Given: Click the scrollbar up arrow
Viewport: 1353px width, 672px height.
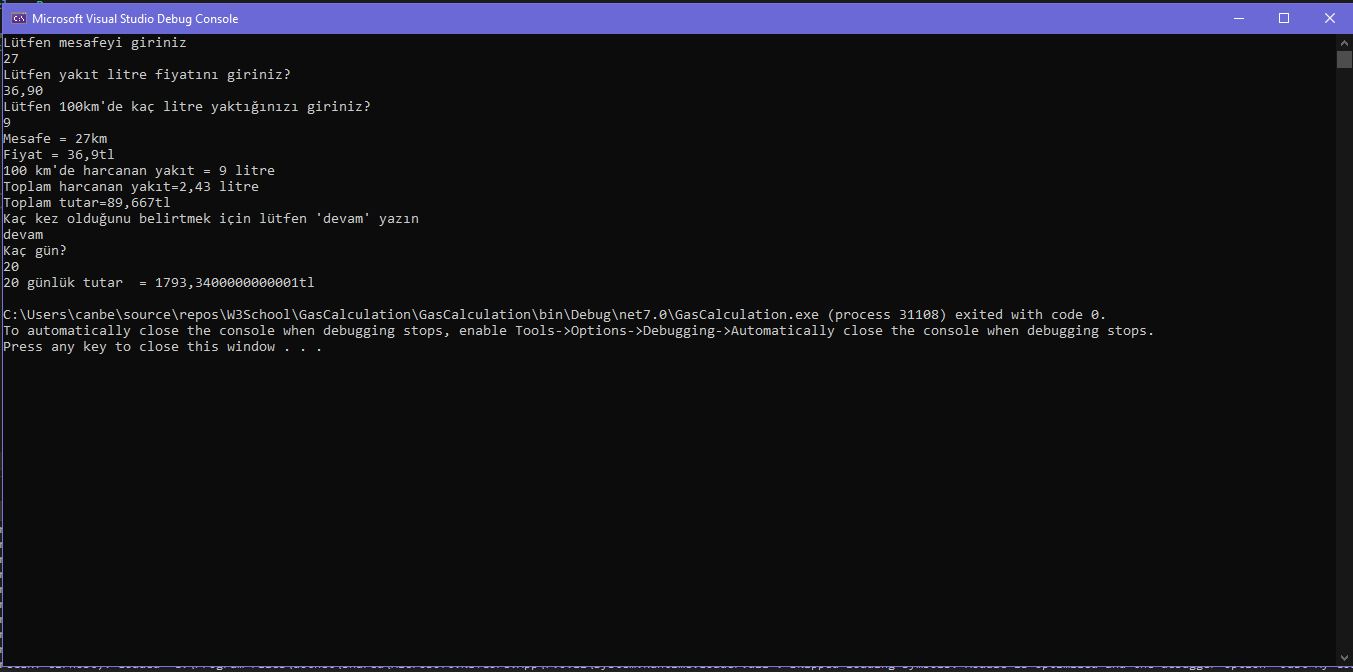Looking at the screenshot, I should (x=1344, y=42).
